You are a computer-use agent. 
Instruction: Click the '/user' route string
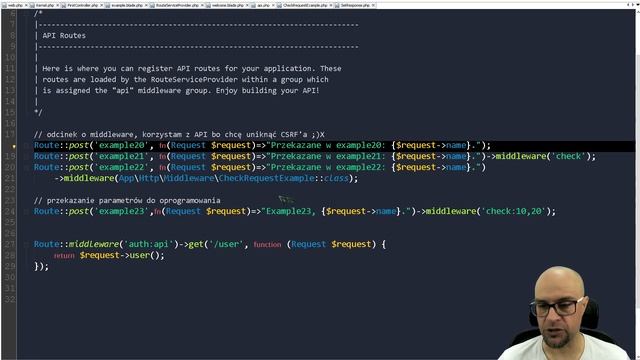coord(226,244)
